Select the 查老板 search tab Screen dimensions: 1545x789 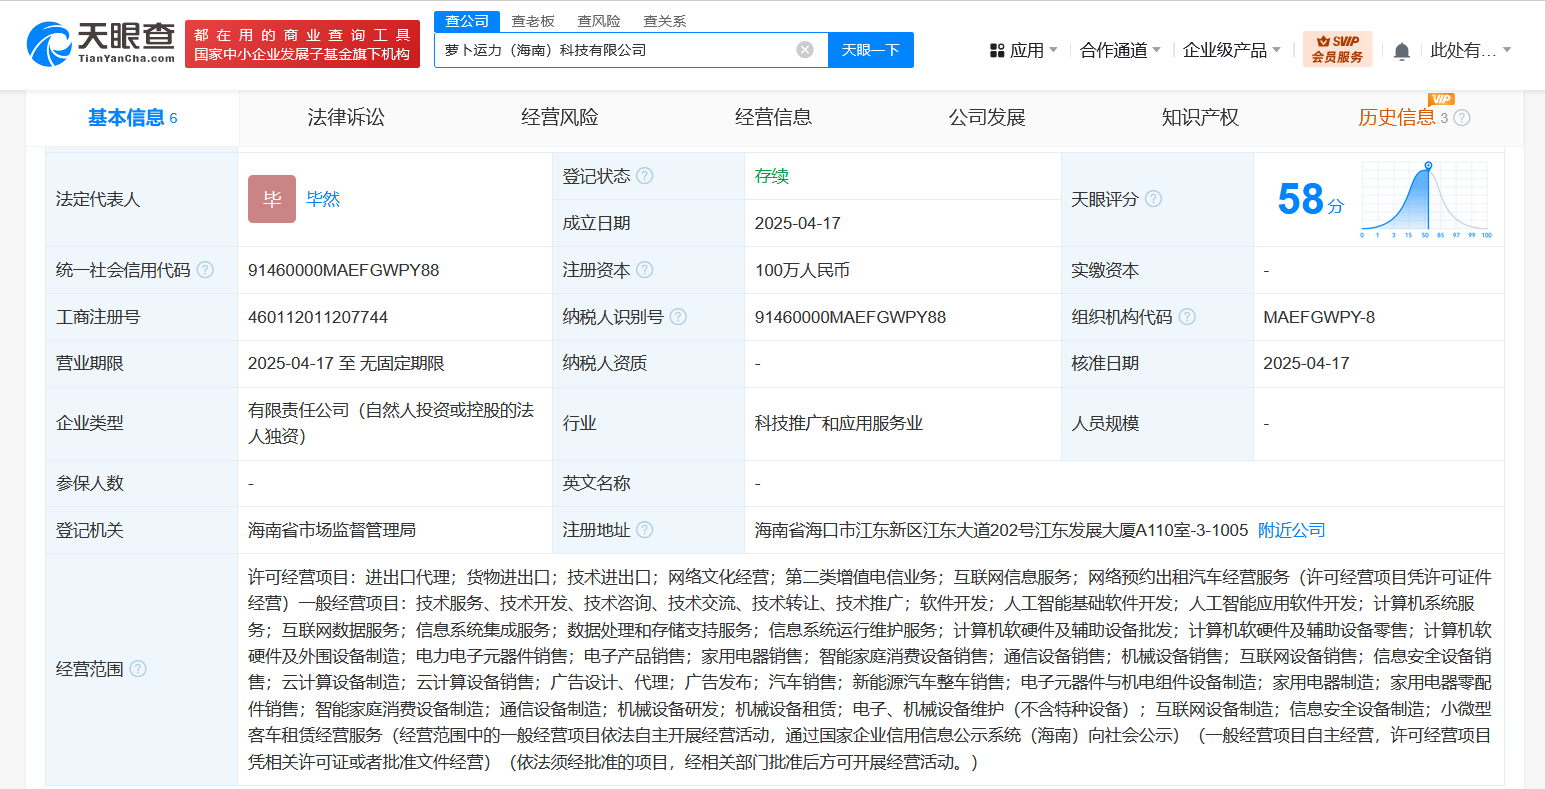click(x=533, y=21)
